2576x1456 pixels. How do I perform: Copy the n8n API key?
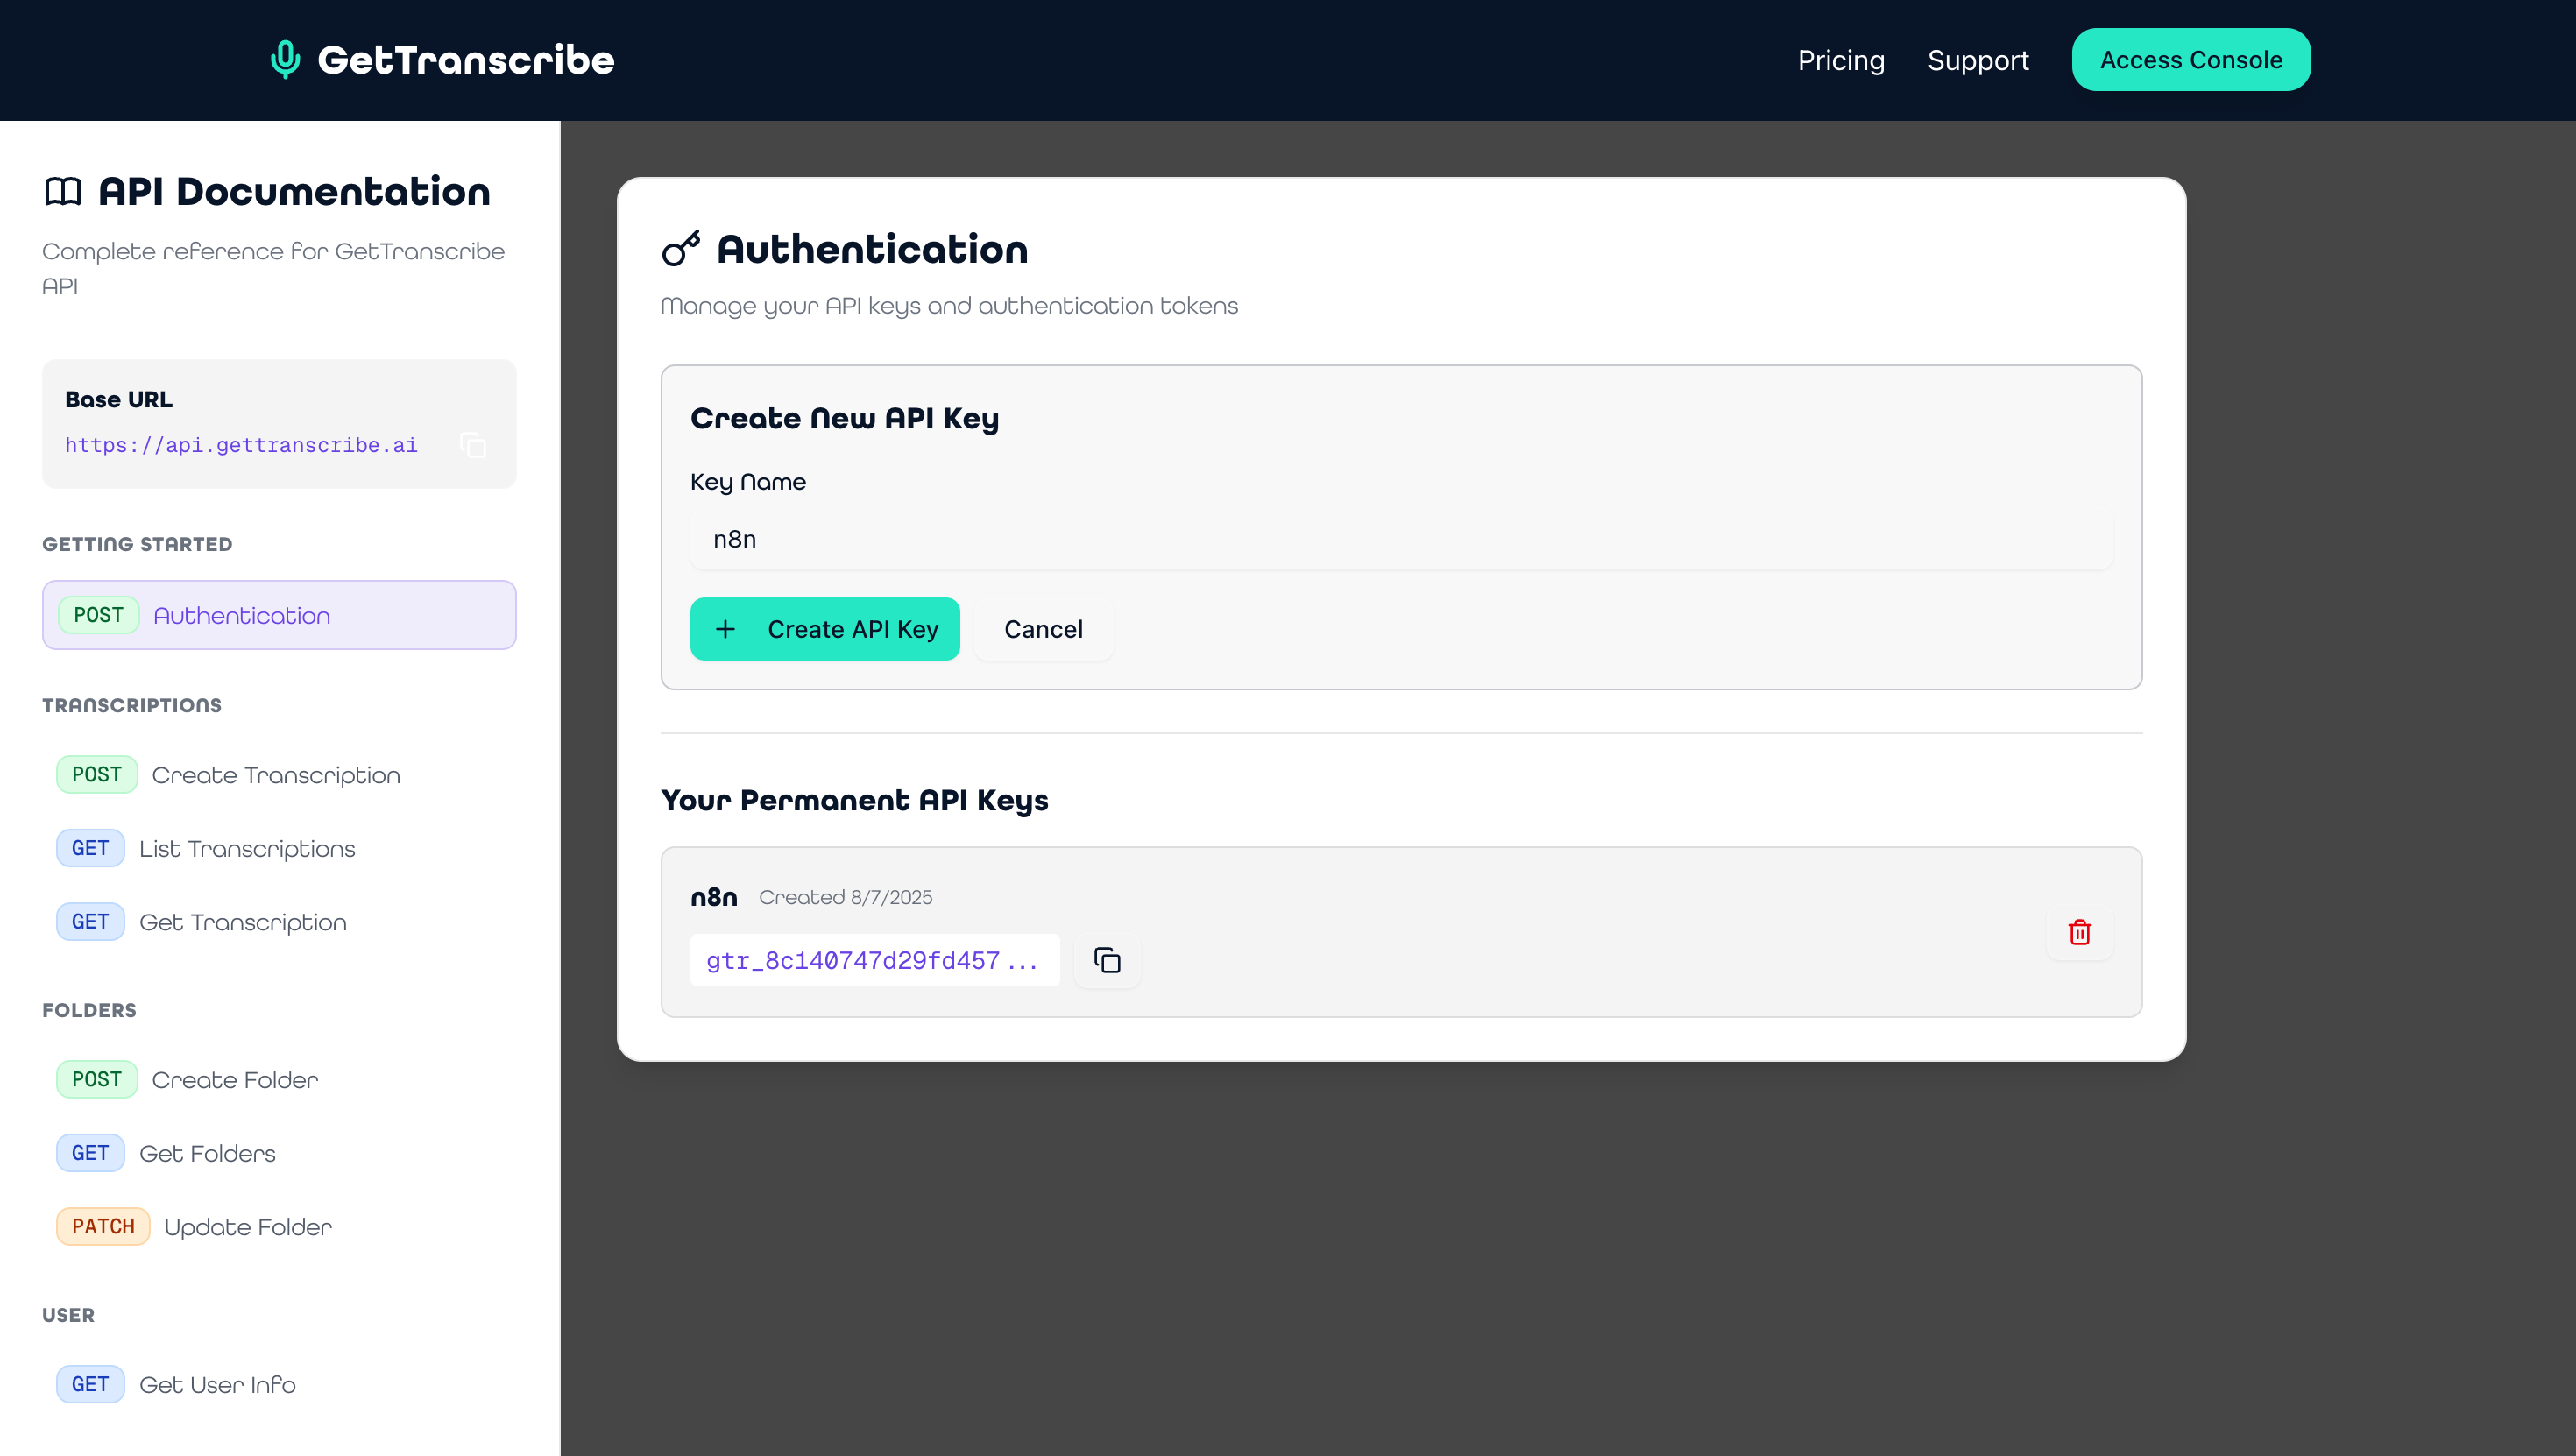tap(1107, 960)
